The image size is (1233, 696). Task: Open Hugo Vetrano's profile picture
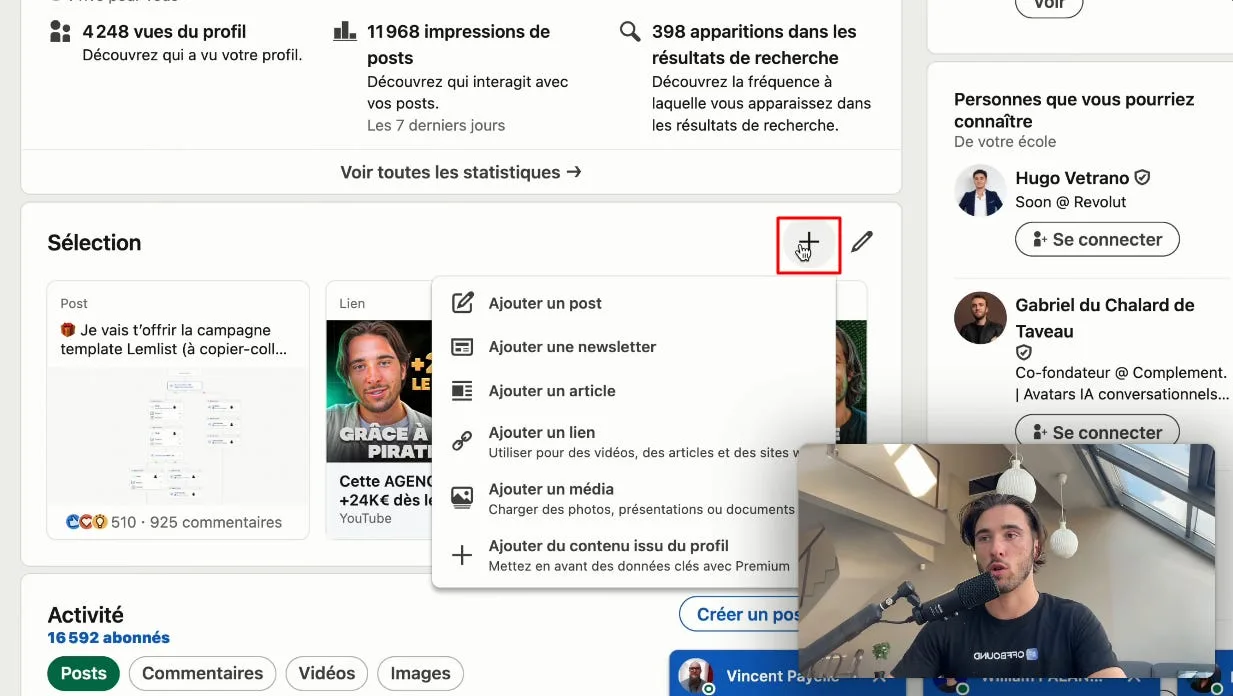[980, 190]
